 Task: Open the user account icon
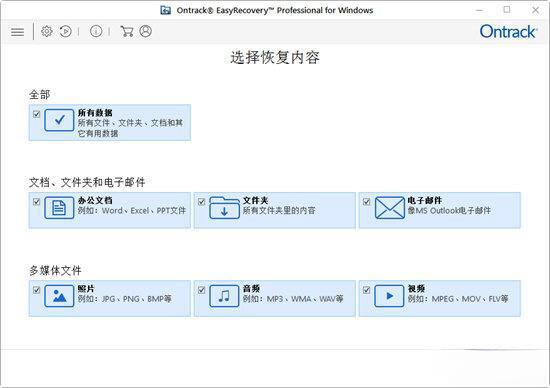(x=146, y=31)
